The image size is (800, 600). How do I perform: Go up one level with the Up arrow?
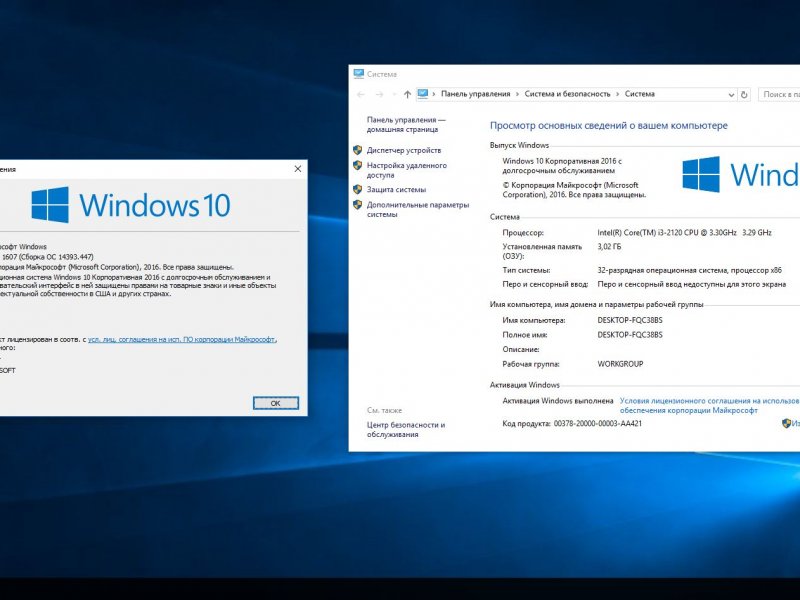407,94
